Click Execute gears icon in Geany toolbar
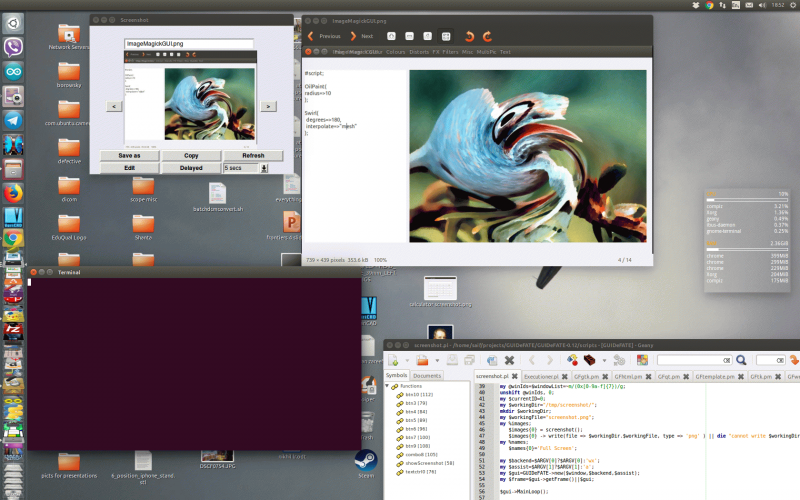This screenshot has width=800, height=500. (x=619, y=360)
